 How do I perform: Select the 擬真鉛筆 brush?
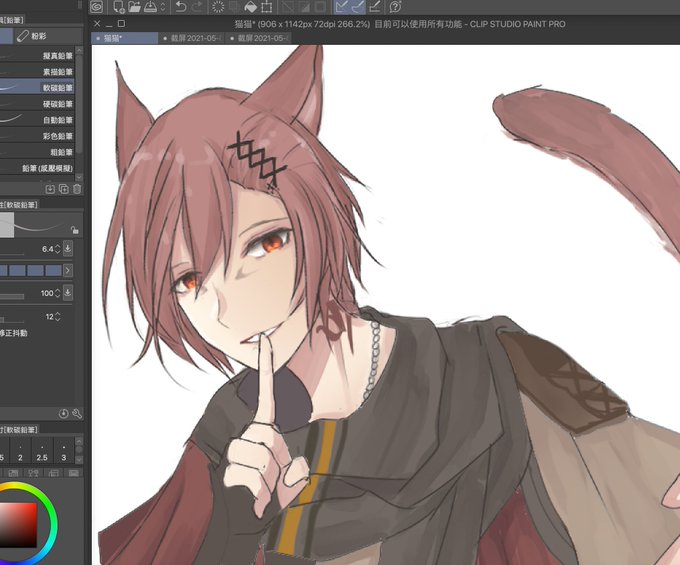coord(37,56)
